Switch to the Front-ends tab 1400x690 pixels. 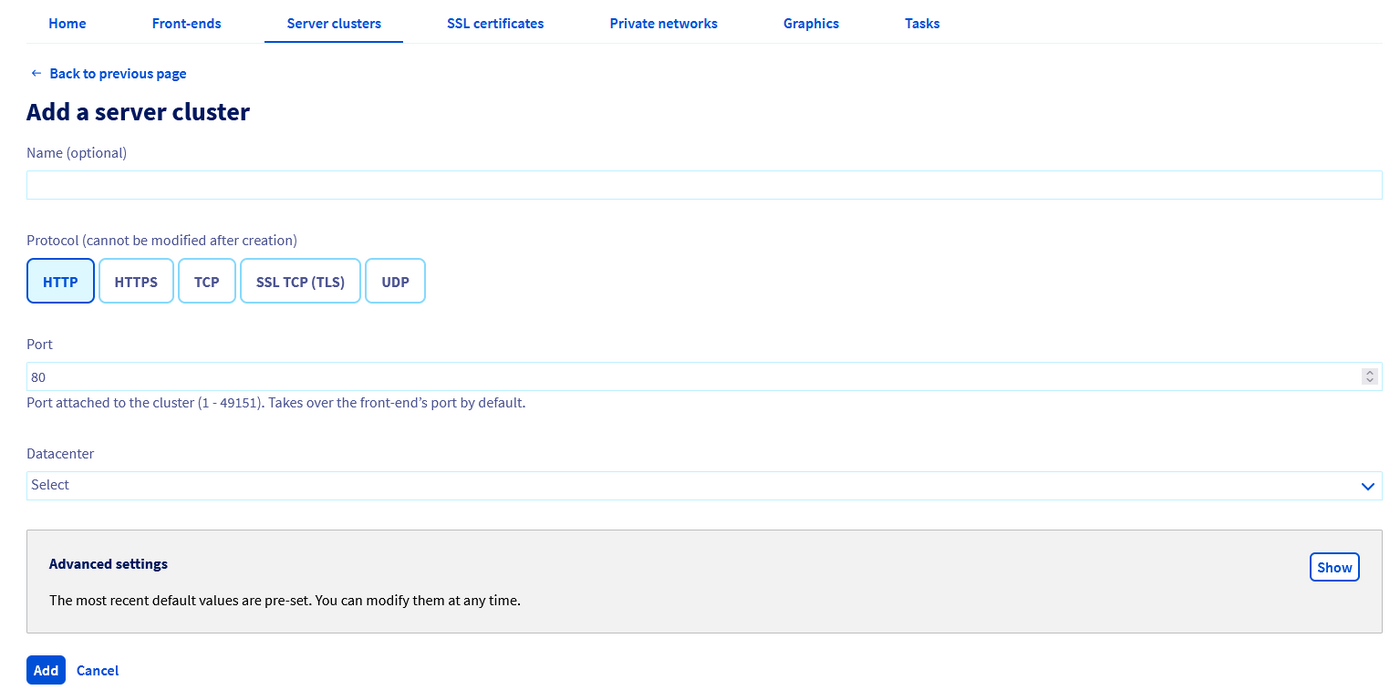pos(186,23)
